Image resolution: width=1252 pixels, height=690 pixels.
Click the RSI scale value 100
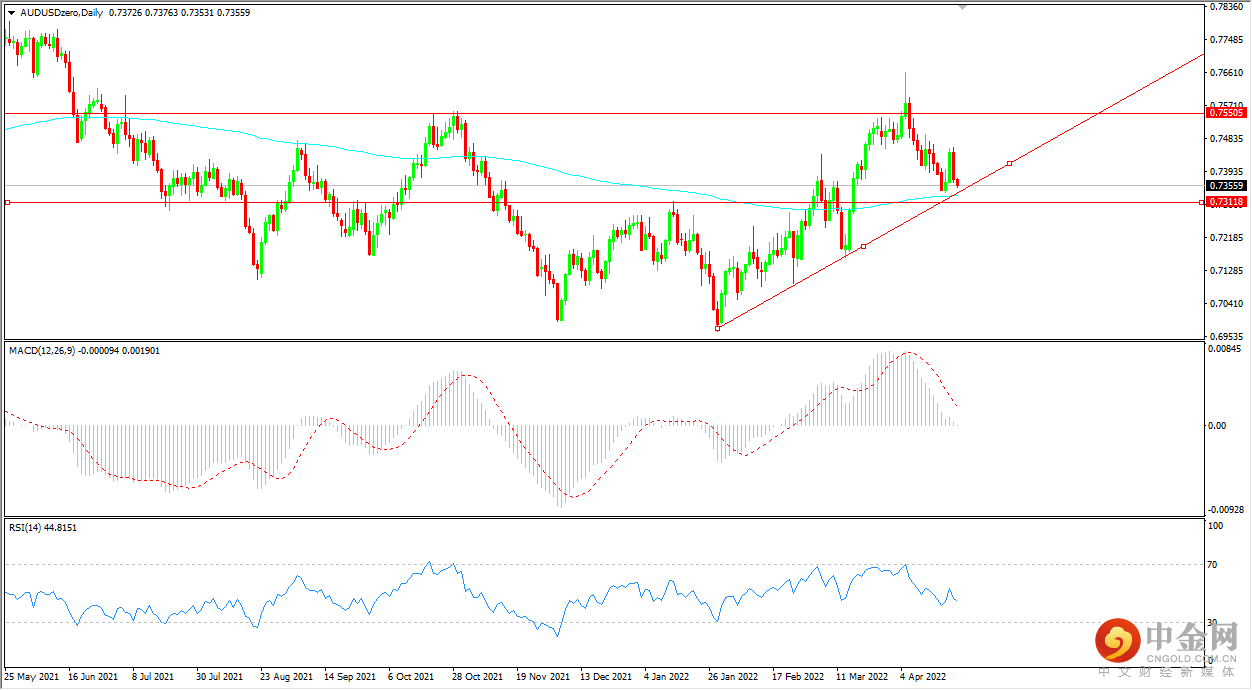point(1217,524)
